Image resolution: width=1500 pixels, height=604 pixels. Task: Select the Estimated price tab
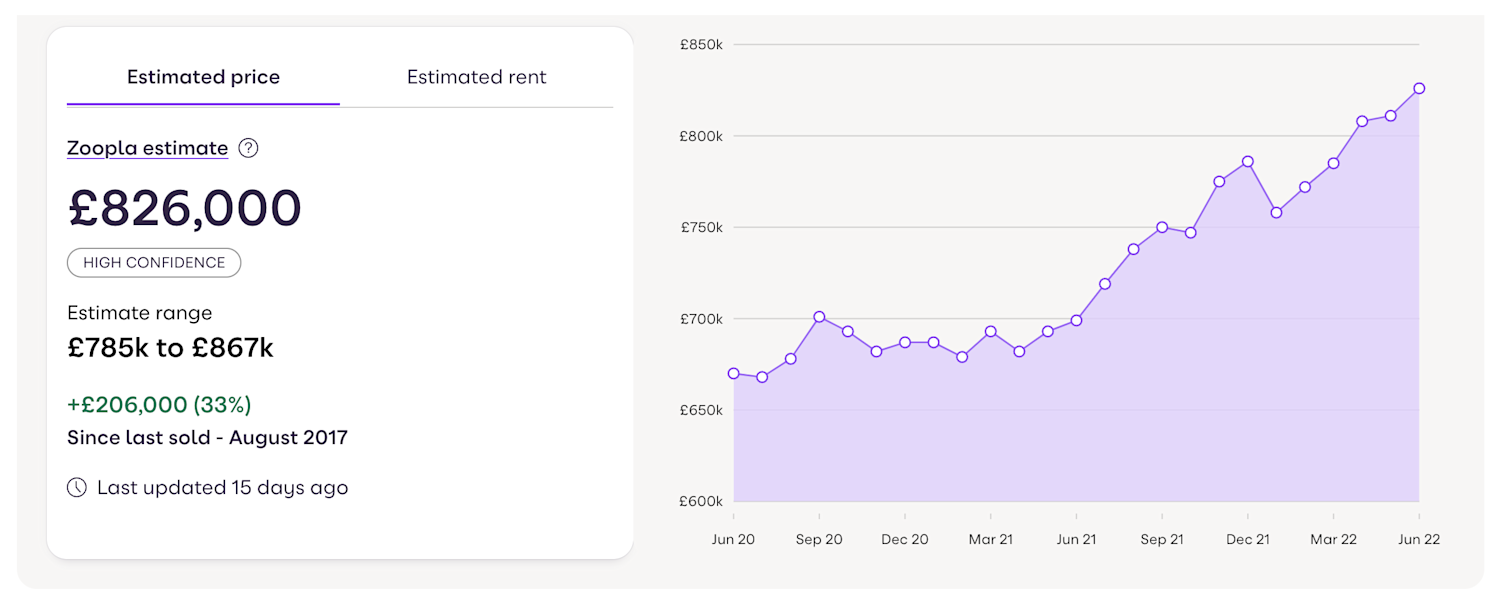[203, 76]
